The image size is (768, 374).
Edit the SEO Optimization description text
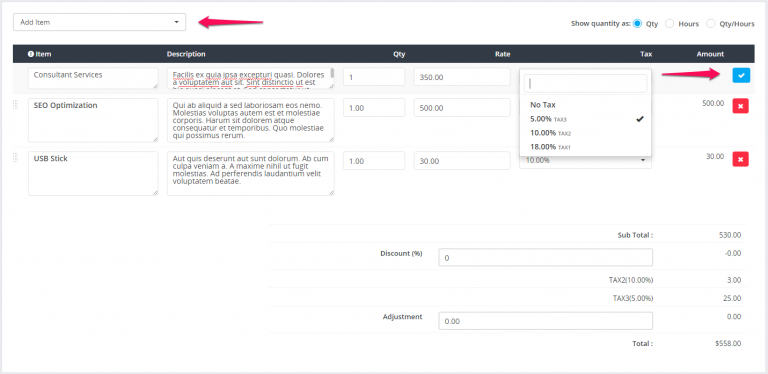[251, 120]
